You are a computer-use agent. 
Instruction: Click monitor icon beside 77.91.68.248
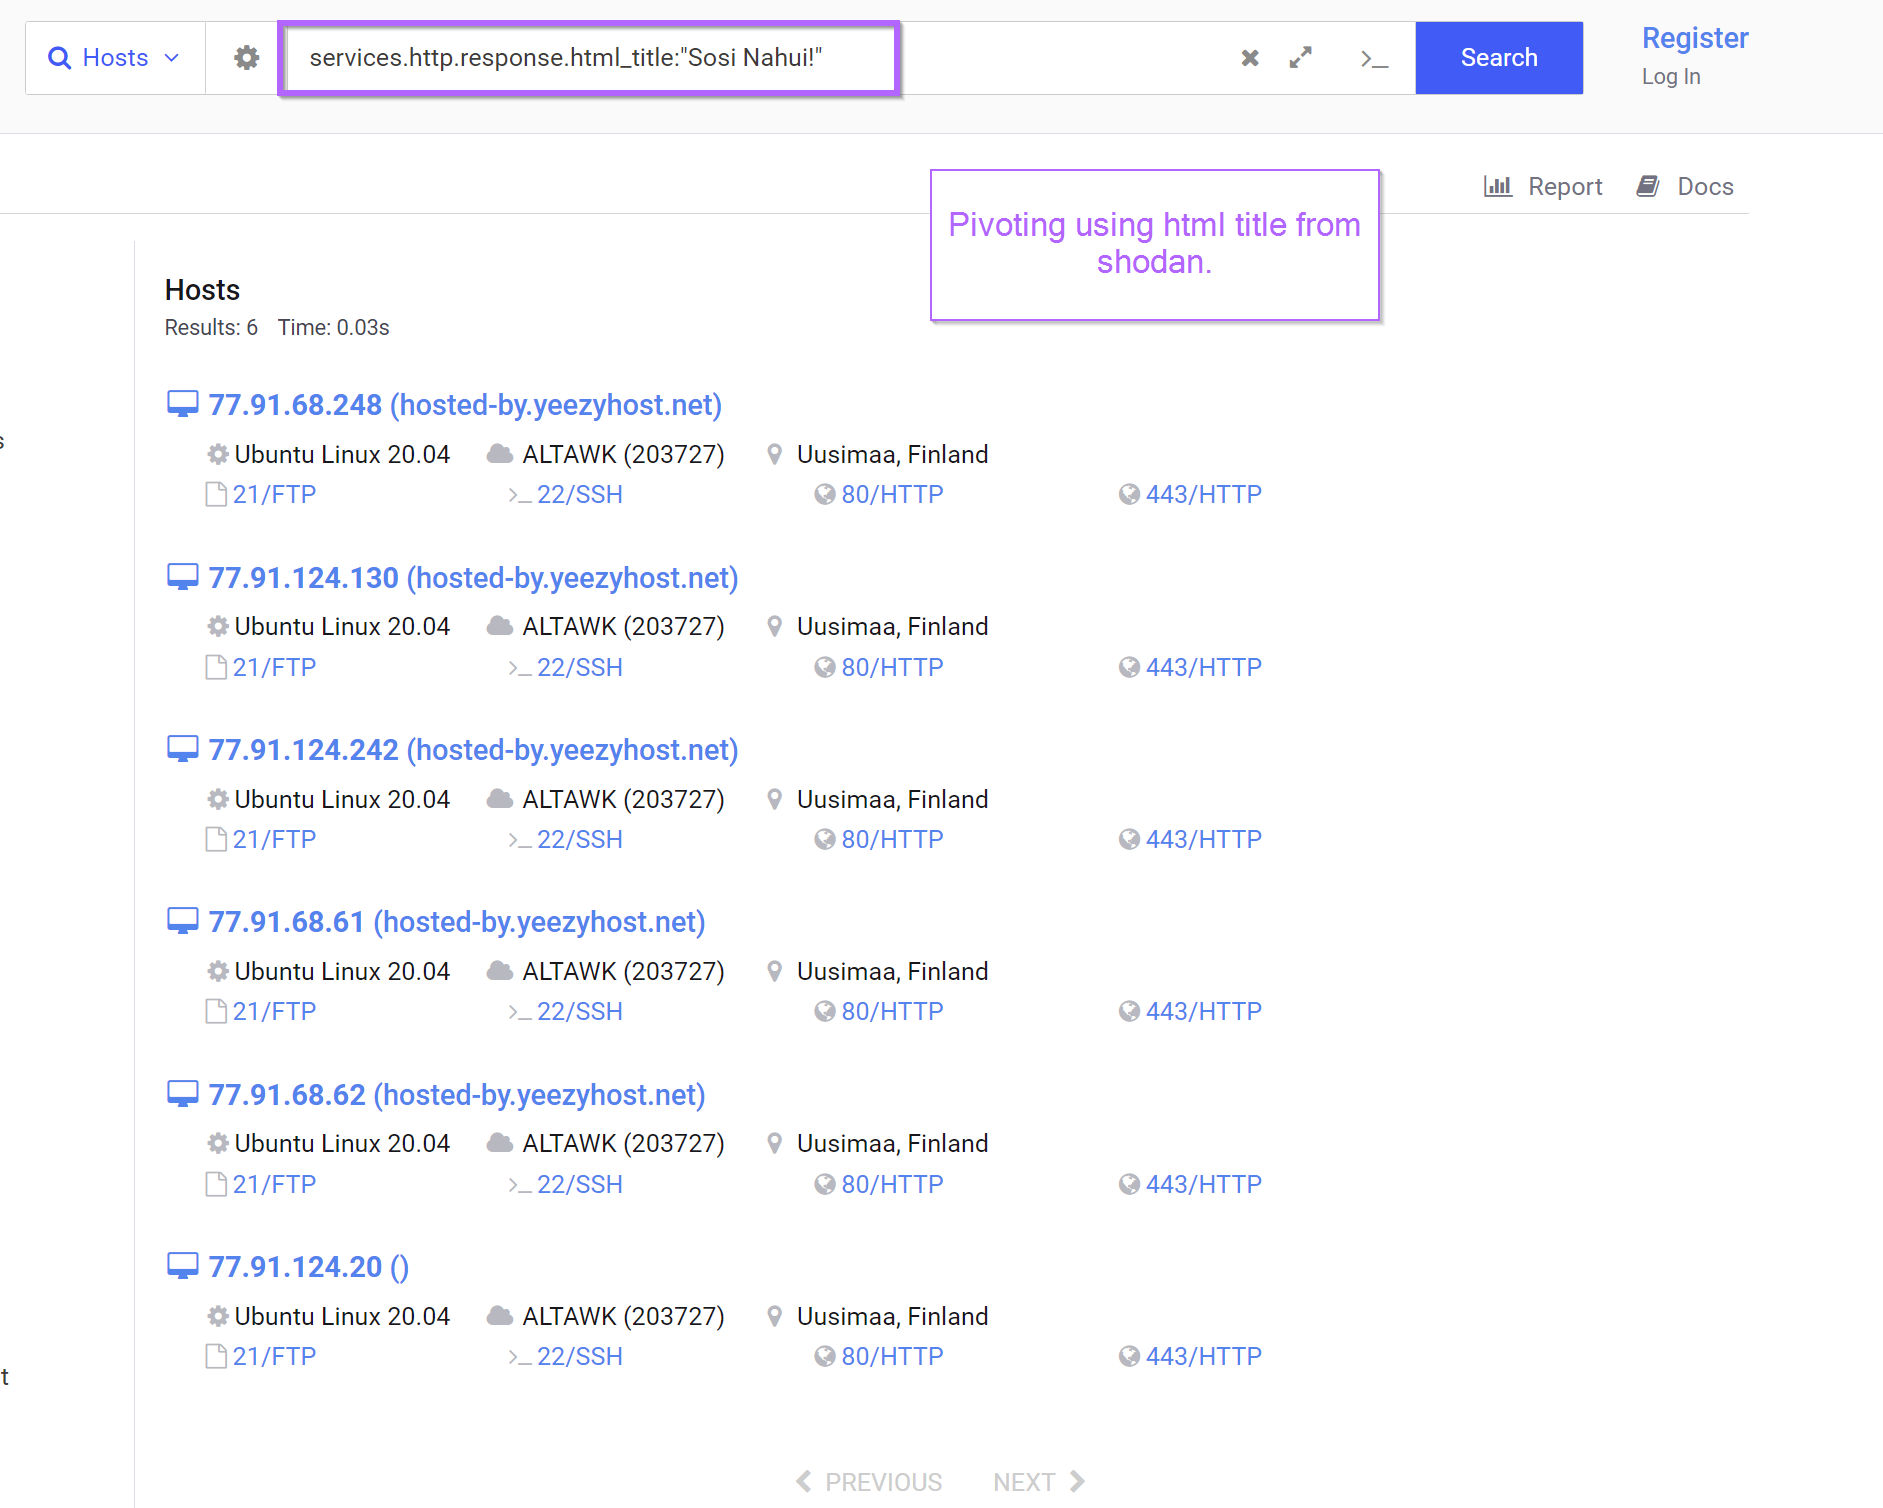[x=182, y=405]
